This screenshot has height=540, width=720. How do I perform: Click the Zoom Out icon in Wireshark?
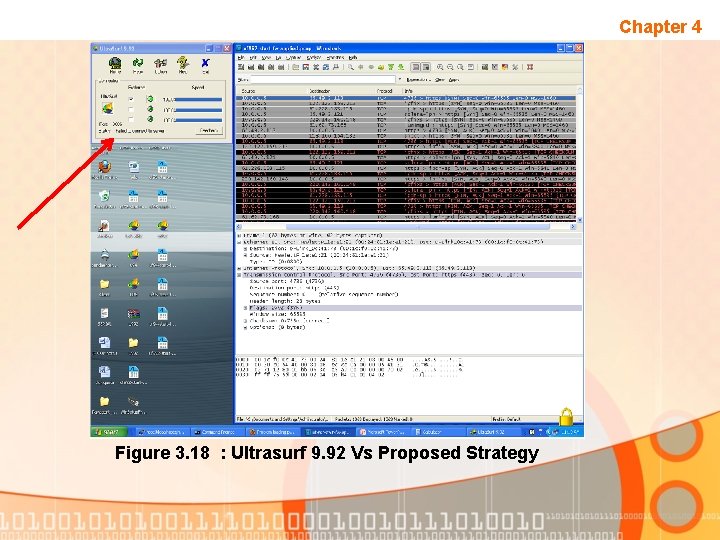point(450,67)
